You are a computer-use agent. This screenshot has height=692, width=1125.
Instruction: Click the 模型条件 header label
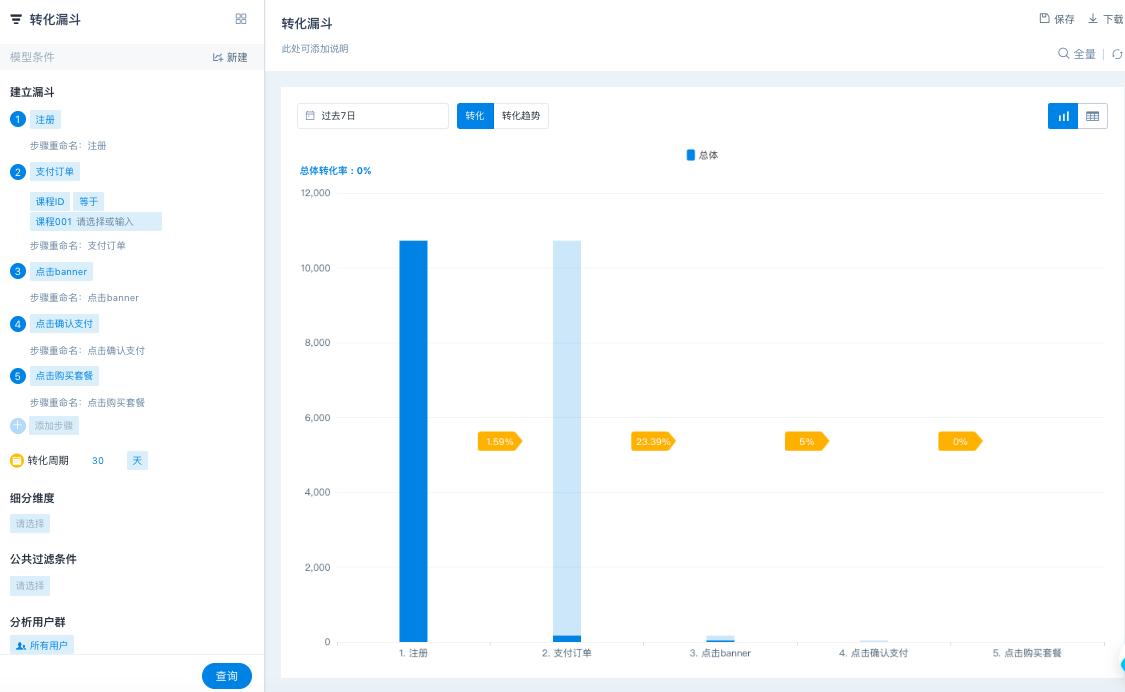(32, 57)
